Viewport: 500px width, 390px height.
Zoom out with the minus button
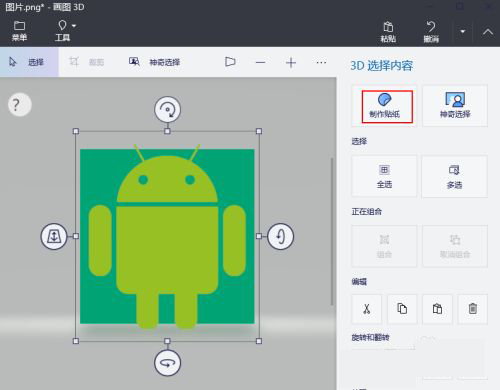coord(260,62)
